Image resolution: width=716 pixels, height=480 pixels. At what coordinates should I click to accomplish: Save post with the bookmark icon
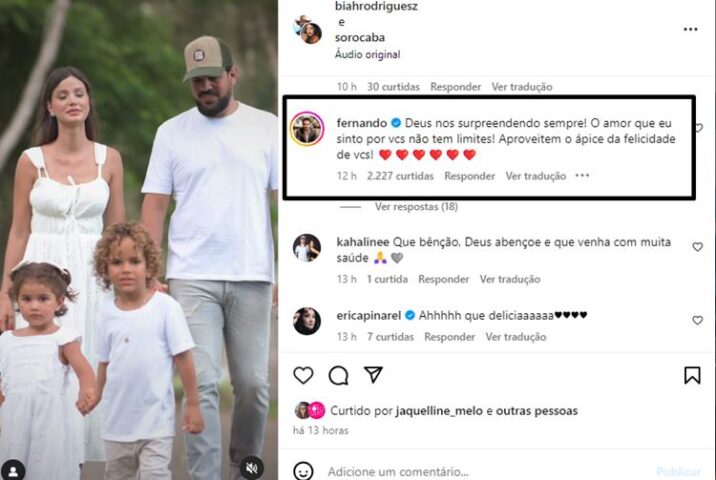(692, 375)
